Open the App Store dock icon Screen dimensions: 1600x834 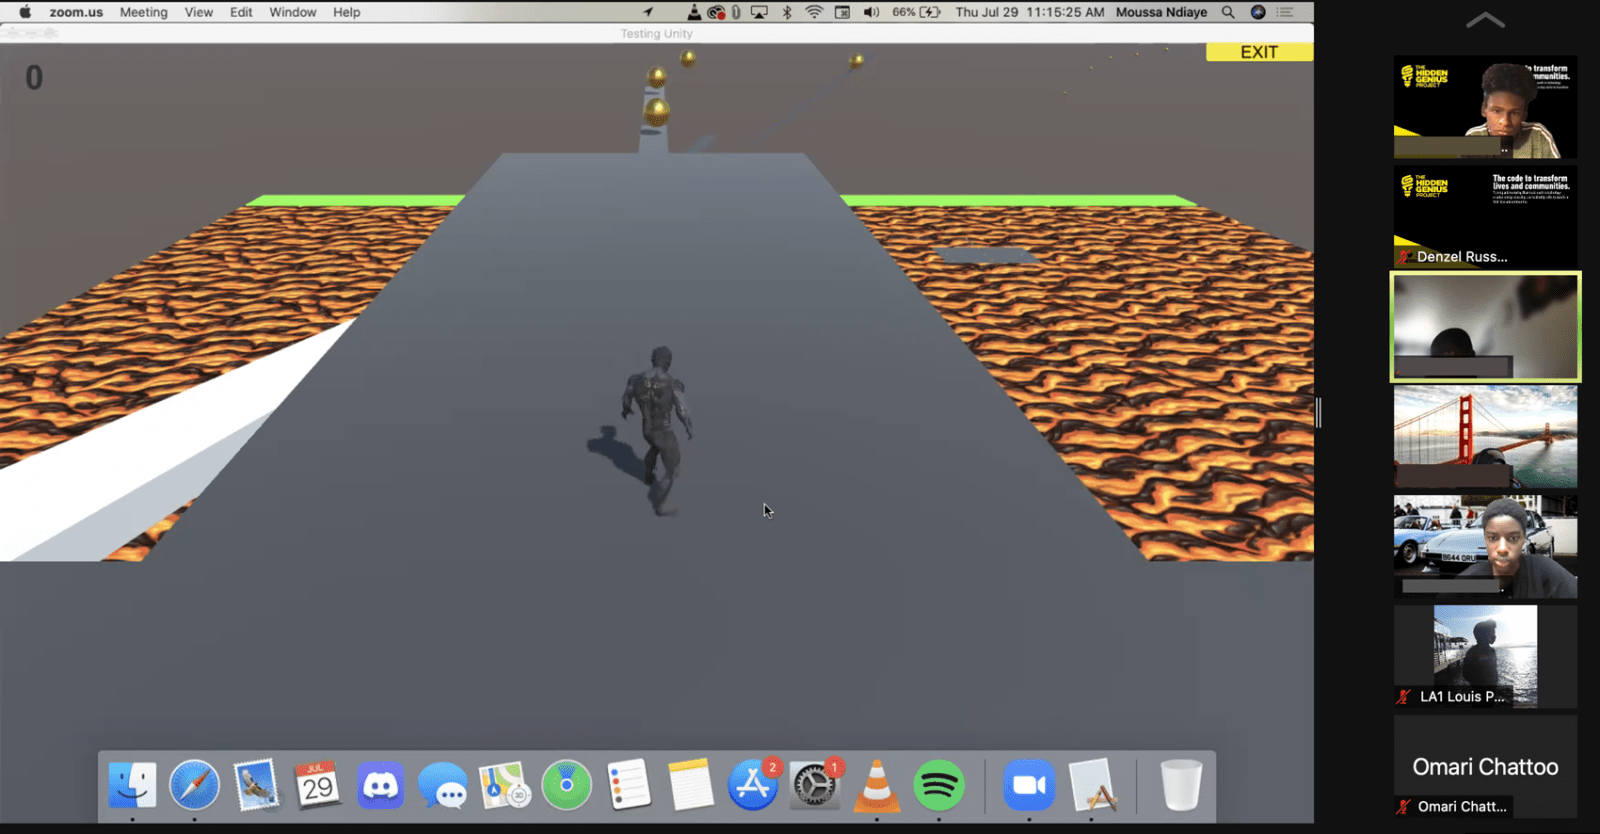[x=752, y=785]
